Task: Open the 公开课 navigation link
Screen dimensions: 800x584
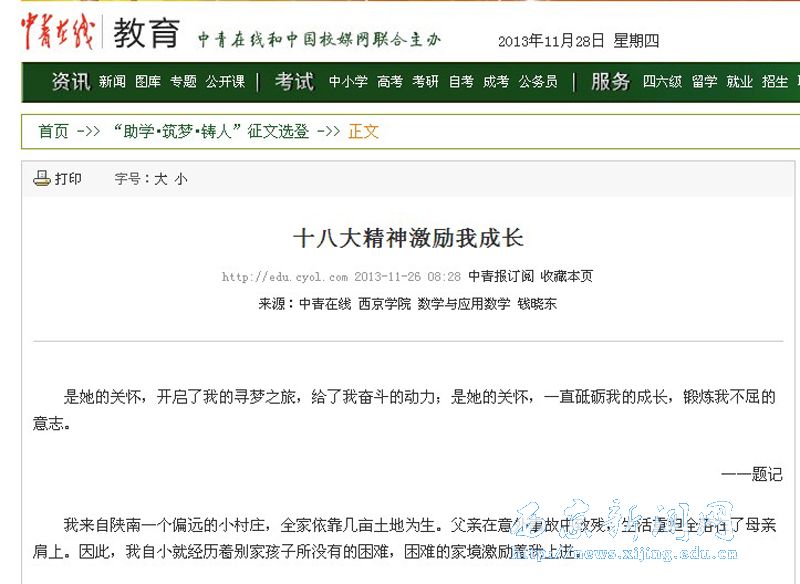Action: pyautogui.click(x=223, y=82)
